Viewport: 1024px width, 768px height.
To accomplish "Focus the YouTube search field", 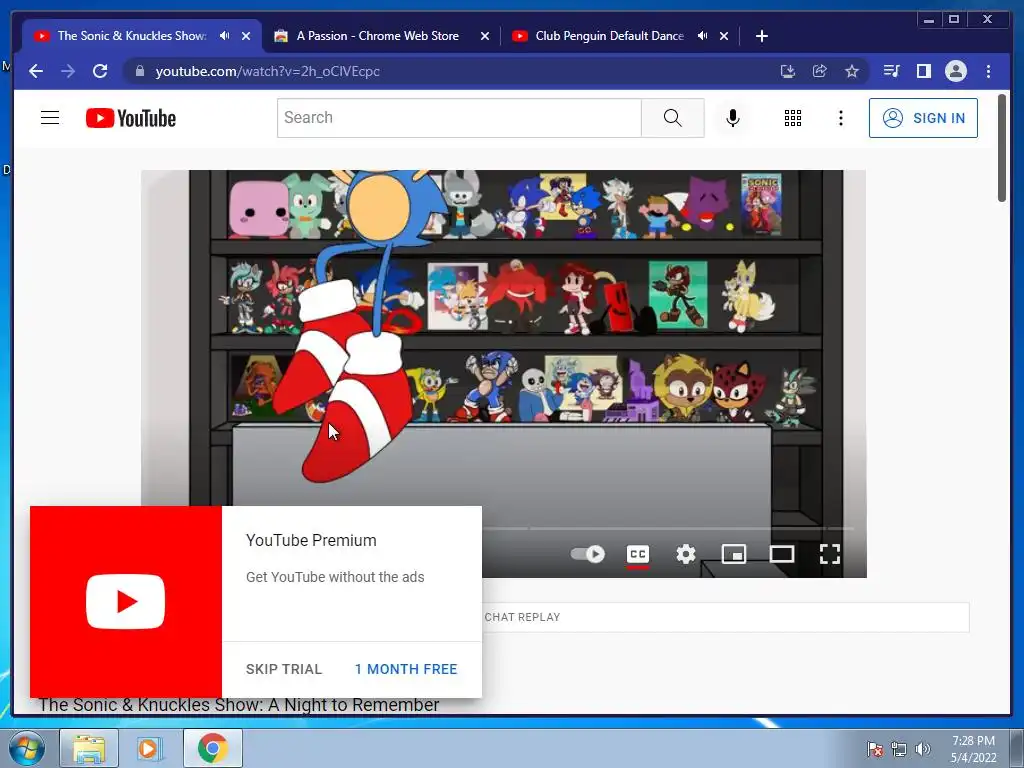I will [x=459, y=118].
